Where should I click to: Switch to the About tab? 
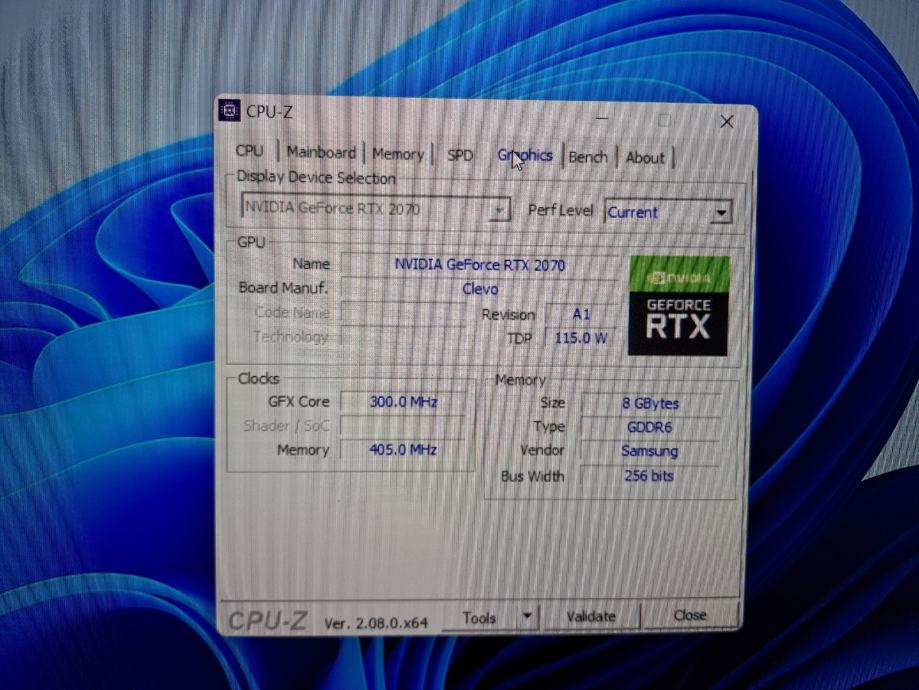coord(645,158)
